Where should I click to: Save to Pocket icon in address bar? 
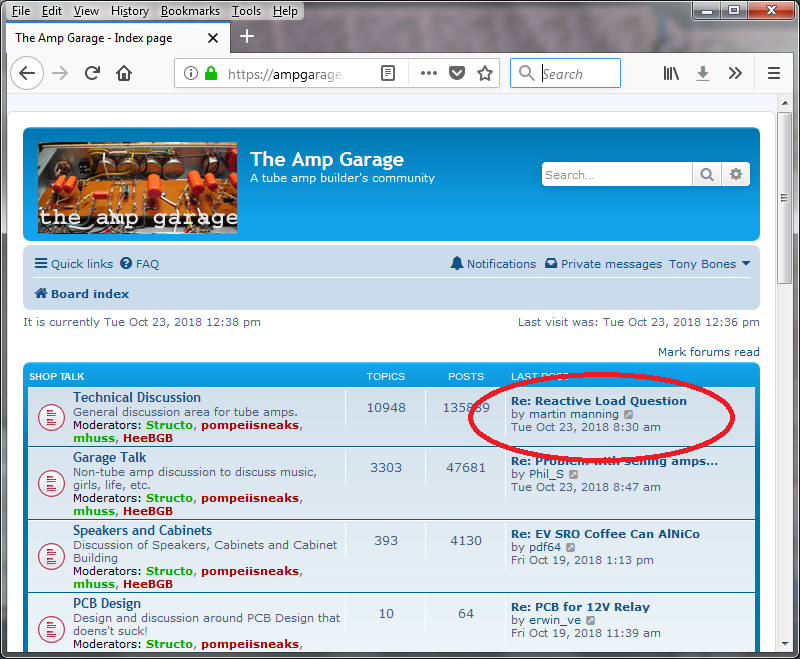456,73
